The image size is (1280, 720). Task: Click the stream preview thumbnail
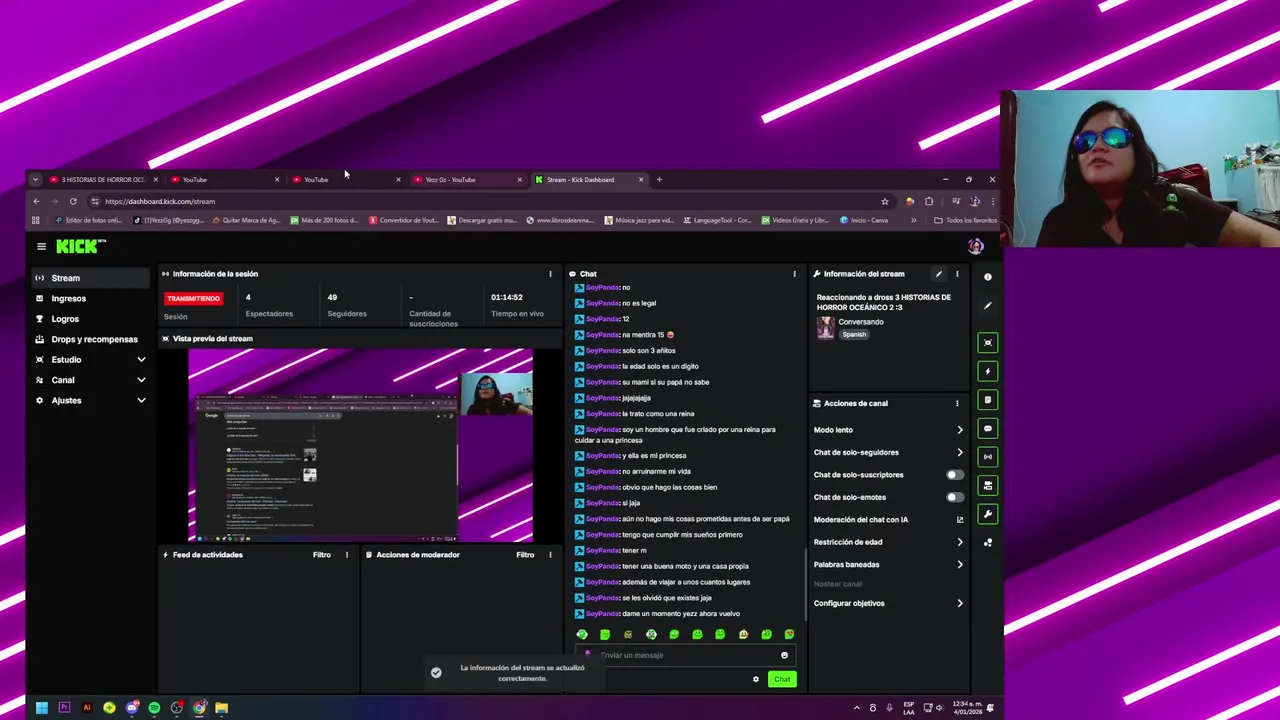[x=361, y=445]
